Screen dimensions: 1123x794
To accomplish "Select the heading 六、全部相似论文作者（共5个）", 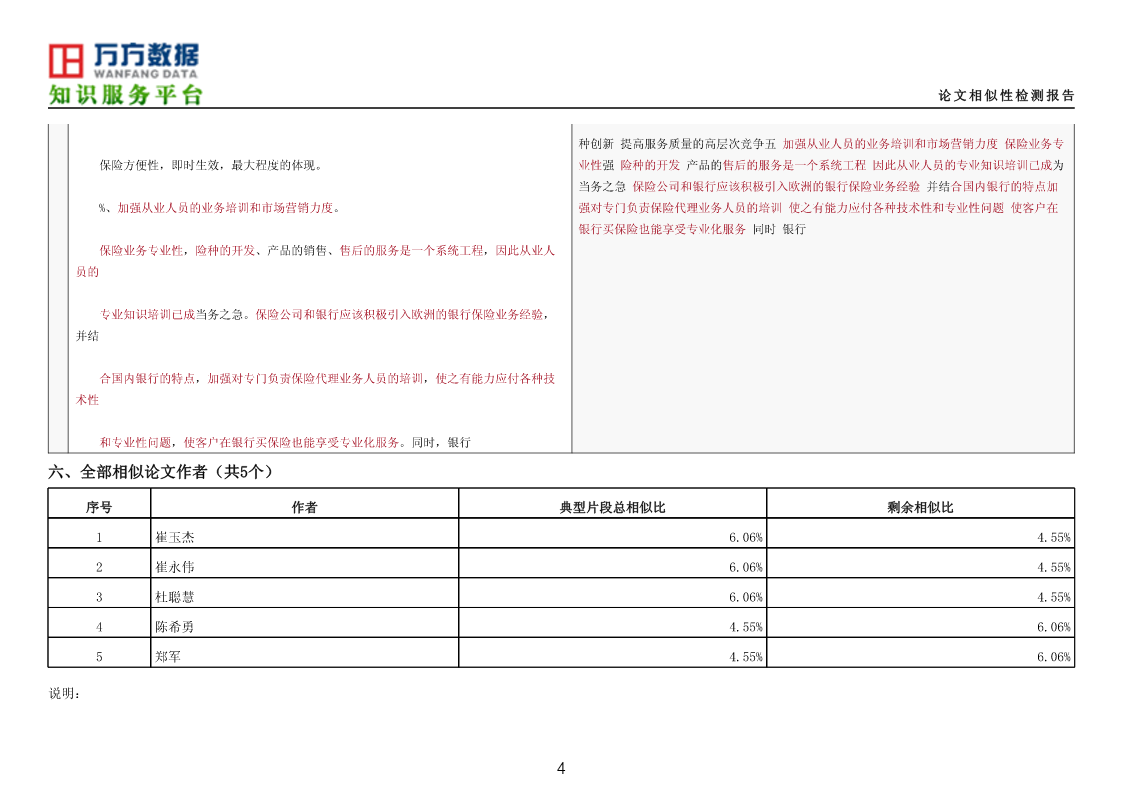I will [x=160, y=472].
